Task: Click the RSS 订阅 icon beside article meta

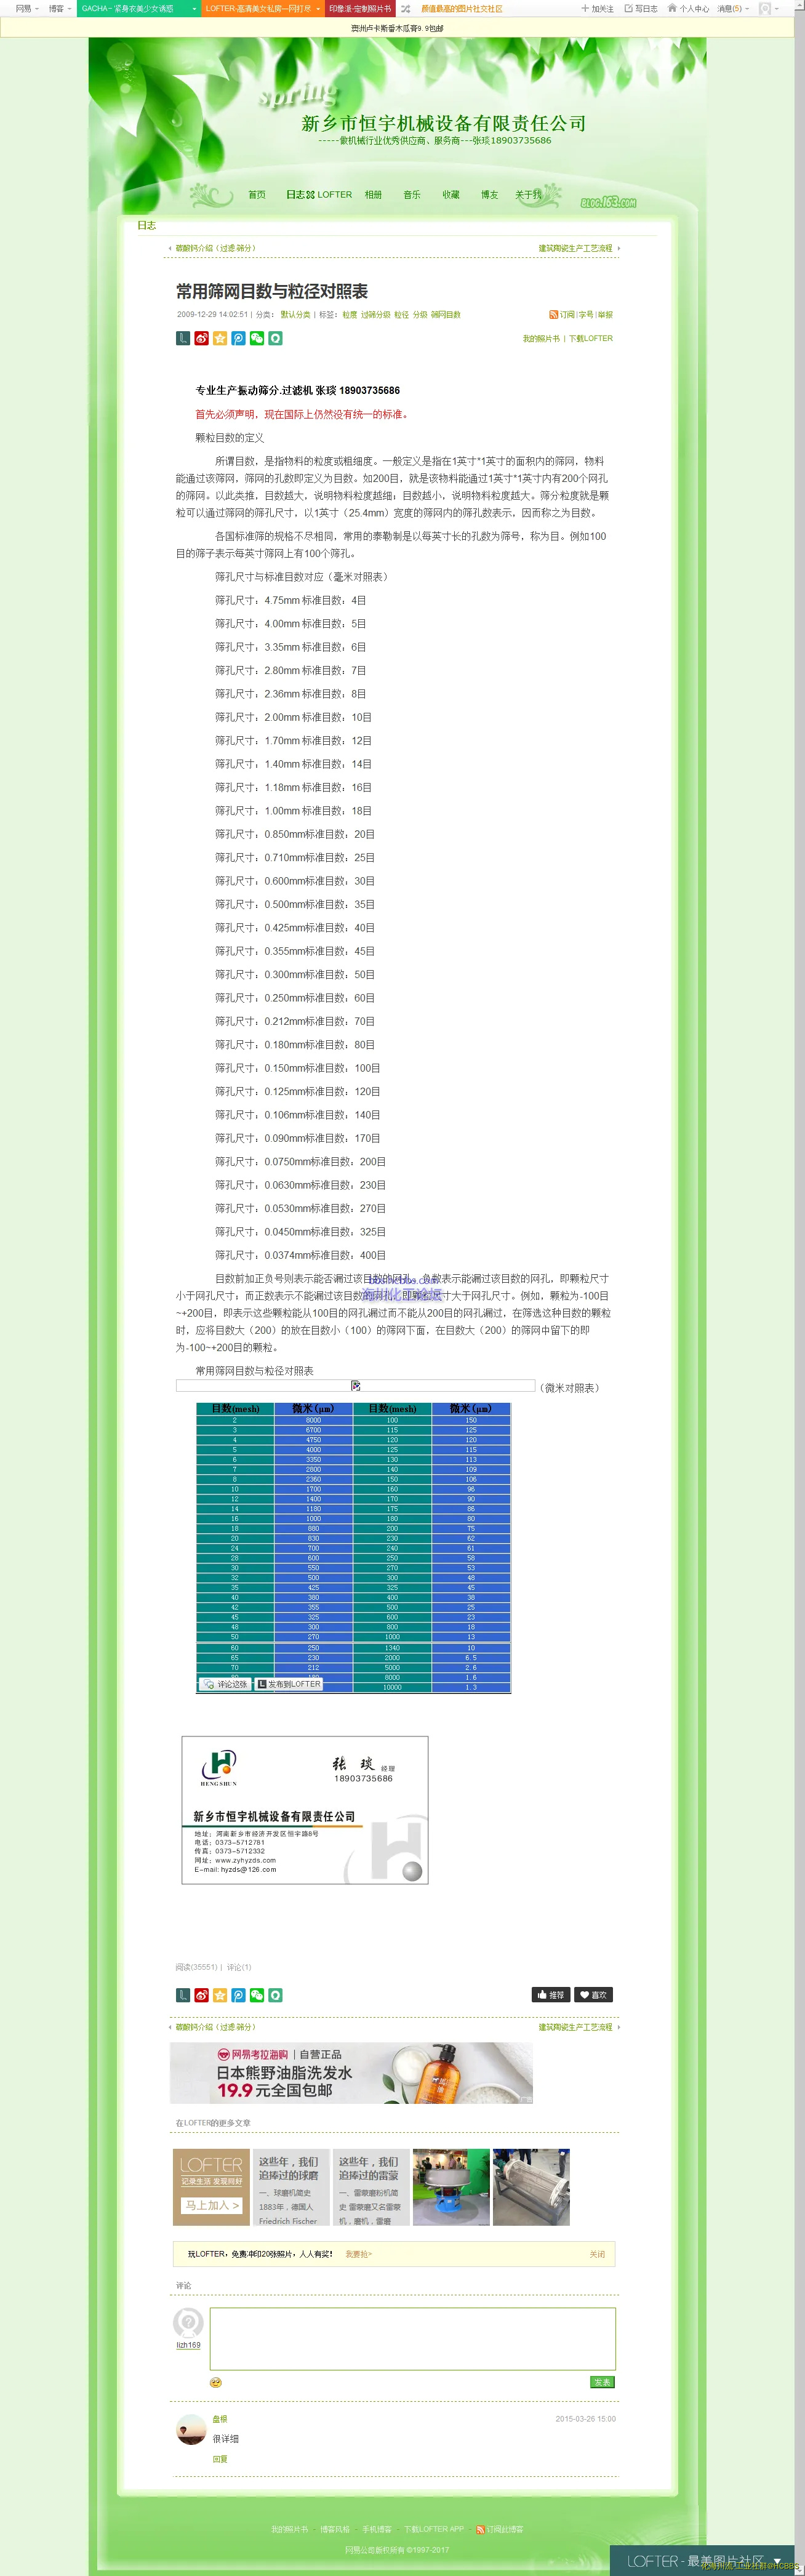Action: (x=553, y=314)
